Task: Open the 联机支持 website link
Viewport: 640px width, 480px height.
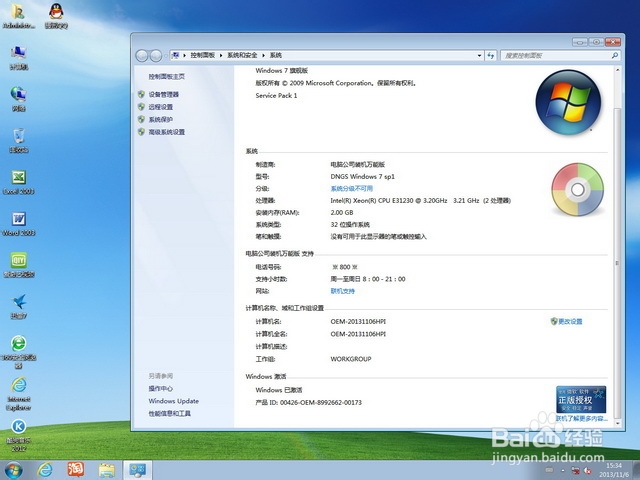Action: pyautogui.click(x=342, y=291)
